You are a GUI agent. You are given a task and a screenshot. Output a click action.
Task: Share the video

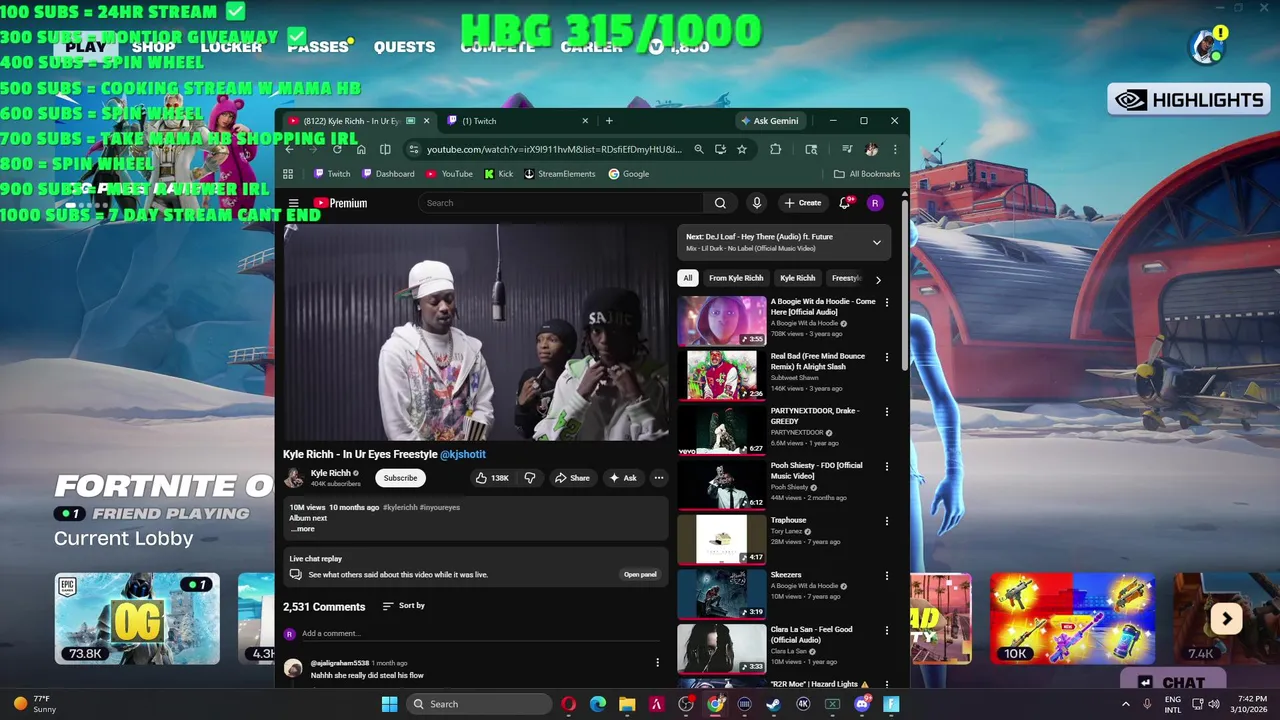click(x=572, y=478)
